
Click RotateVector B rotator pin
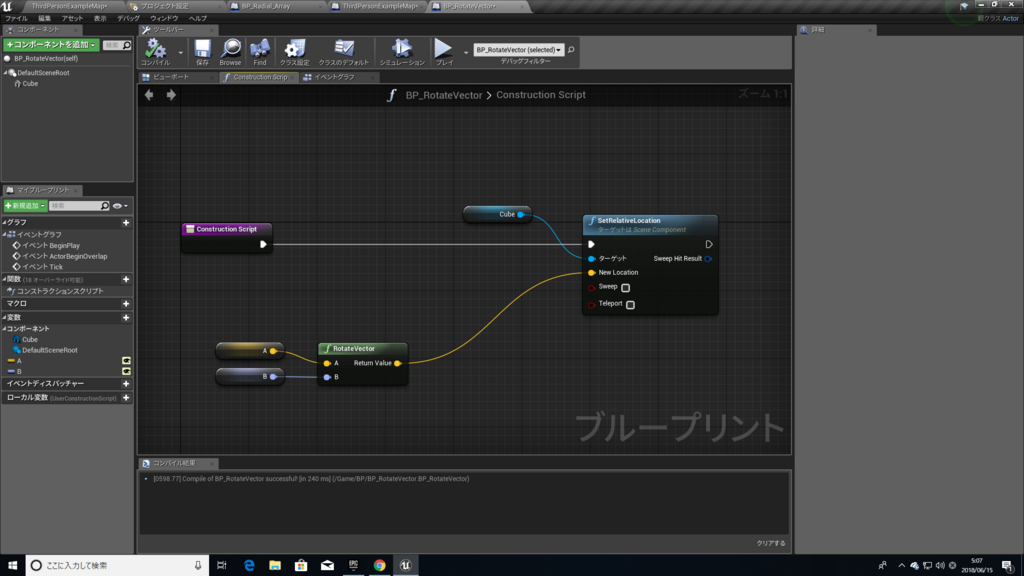pyautogui.click(x=327, y=377)
